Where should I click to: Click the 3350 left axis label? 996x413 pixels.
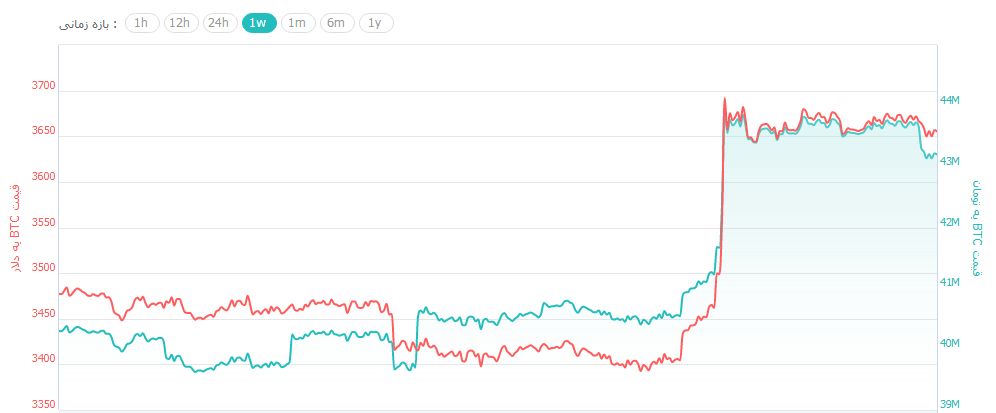(x=43, y=404)
